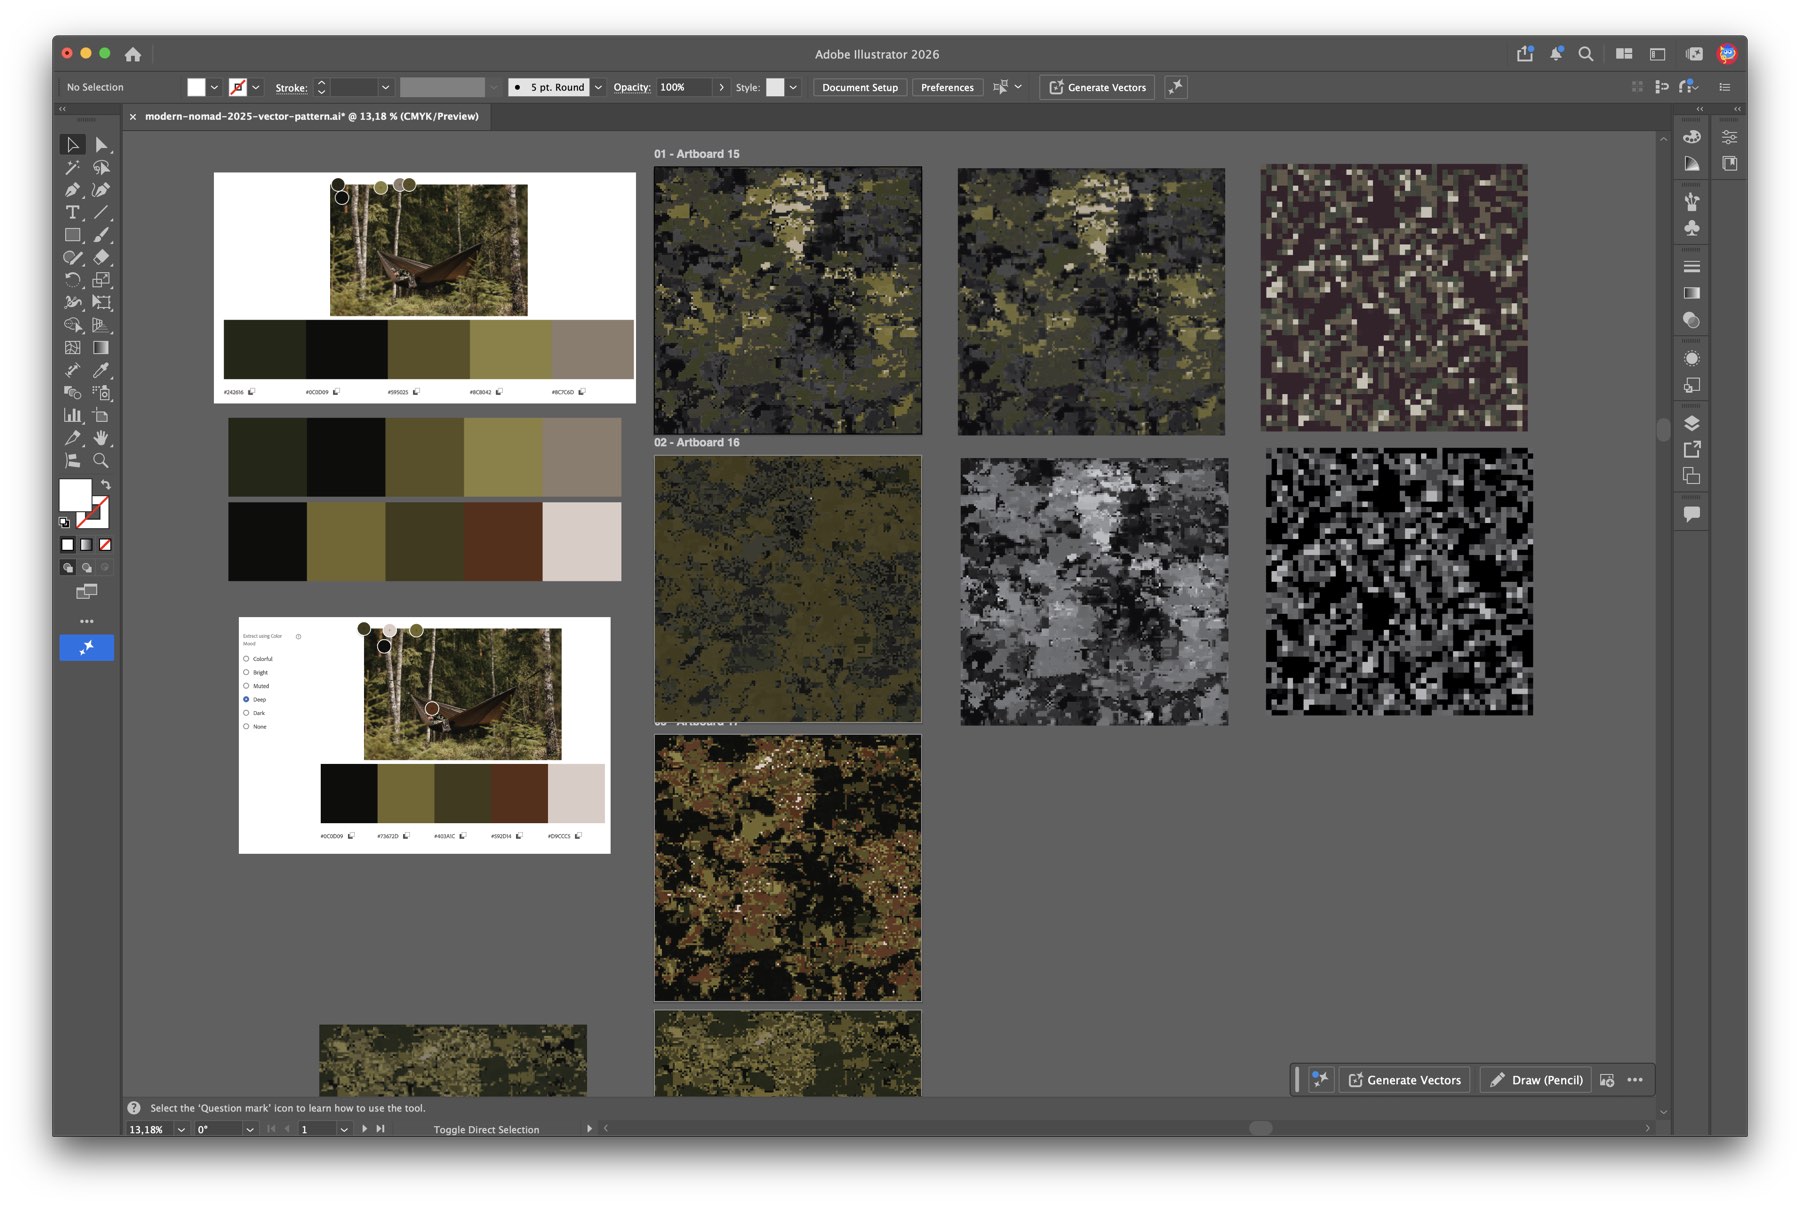Select the 'Bright' color mood radio

tap(246, 672)
